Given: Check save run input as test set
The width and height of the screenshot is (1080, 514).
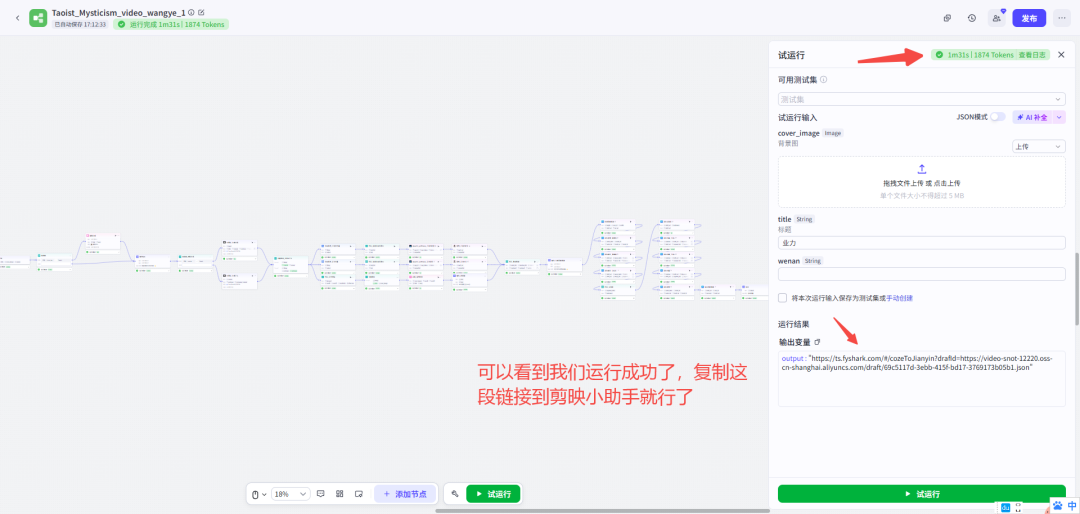Looking at the screenshot, I should click(782, 298).
